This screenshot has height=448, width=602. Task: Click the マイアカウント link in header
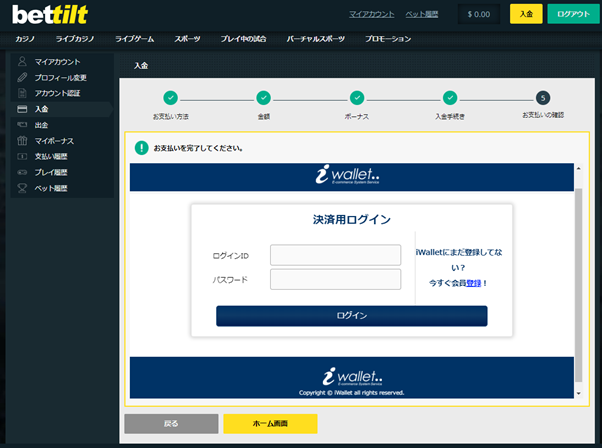tap(372, 14)
